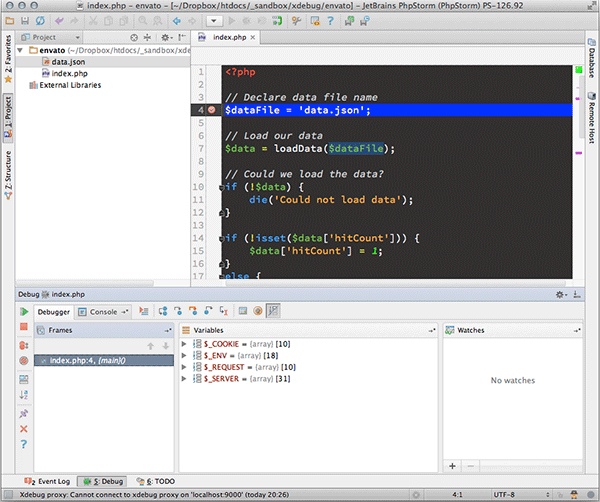Viewport: 600px width, 502px height.
Task: Collapse all in Project panel
Action: 147,37
